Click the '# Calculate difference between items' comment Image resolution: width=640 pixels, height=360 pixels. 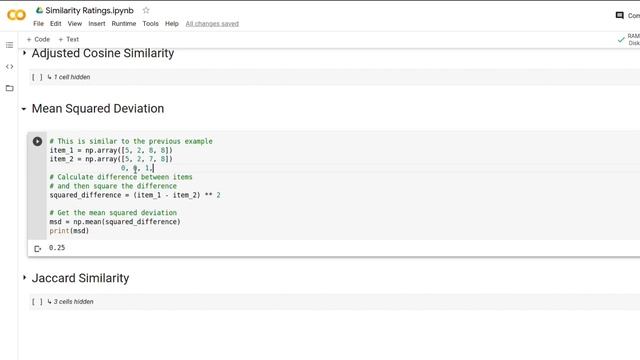pos(121,177)
